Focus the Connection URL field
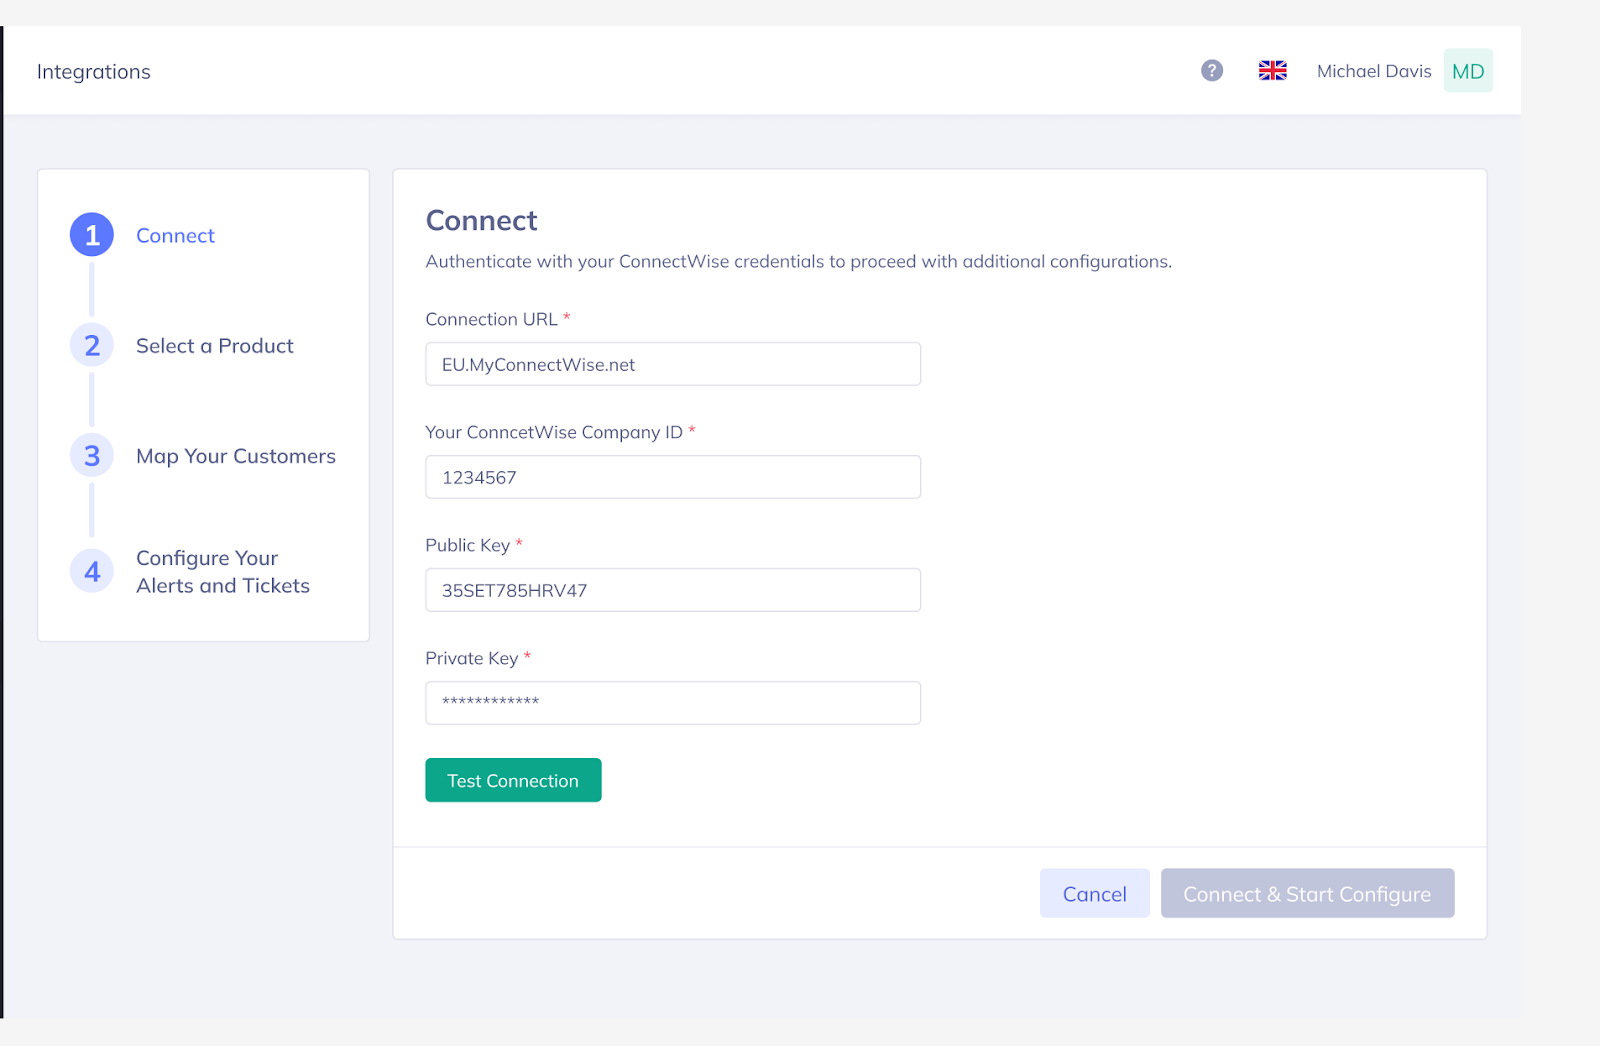This screenshot has width=1600, height=1046. 673,364
